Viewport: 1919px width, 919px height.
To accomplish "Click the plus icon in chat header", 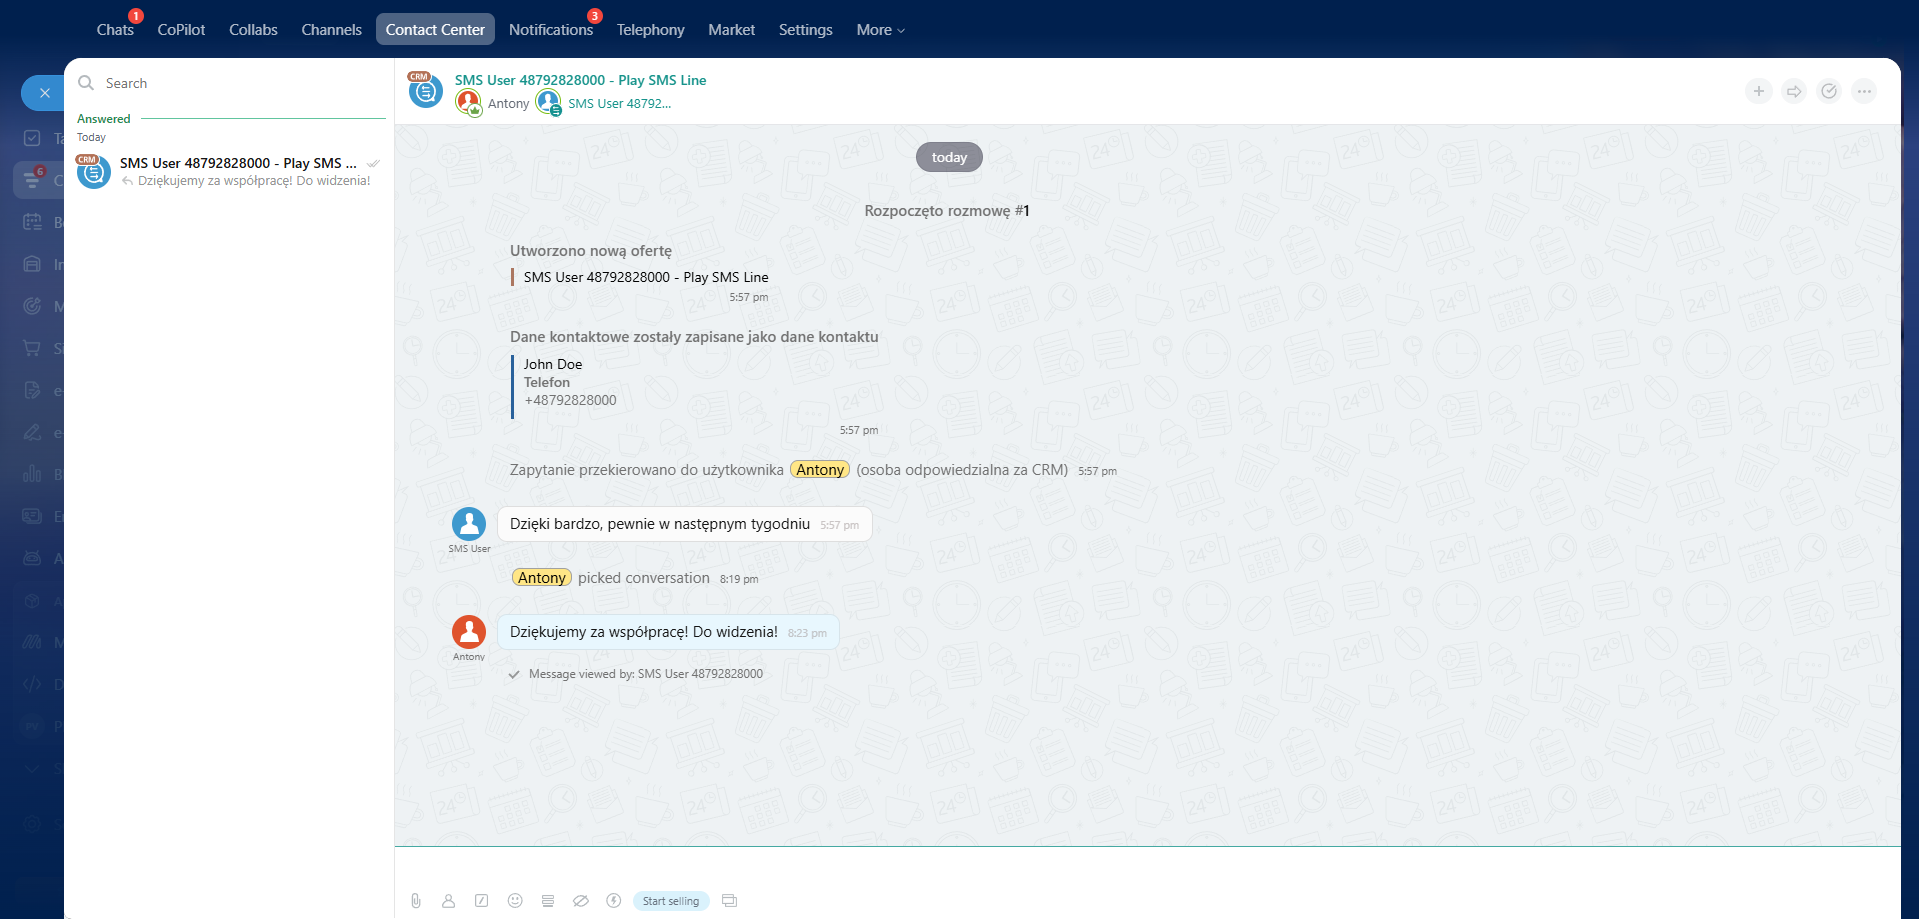I will [1759, 91].
